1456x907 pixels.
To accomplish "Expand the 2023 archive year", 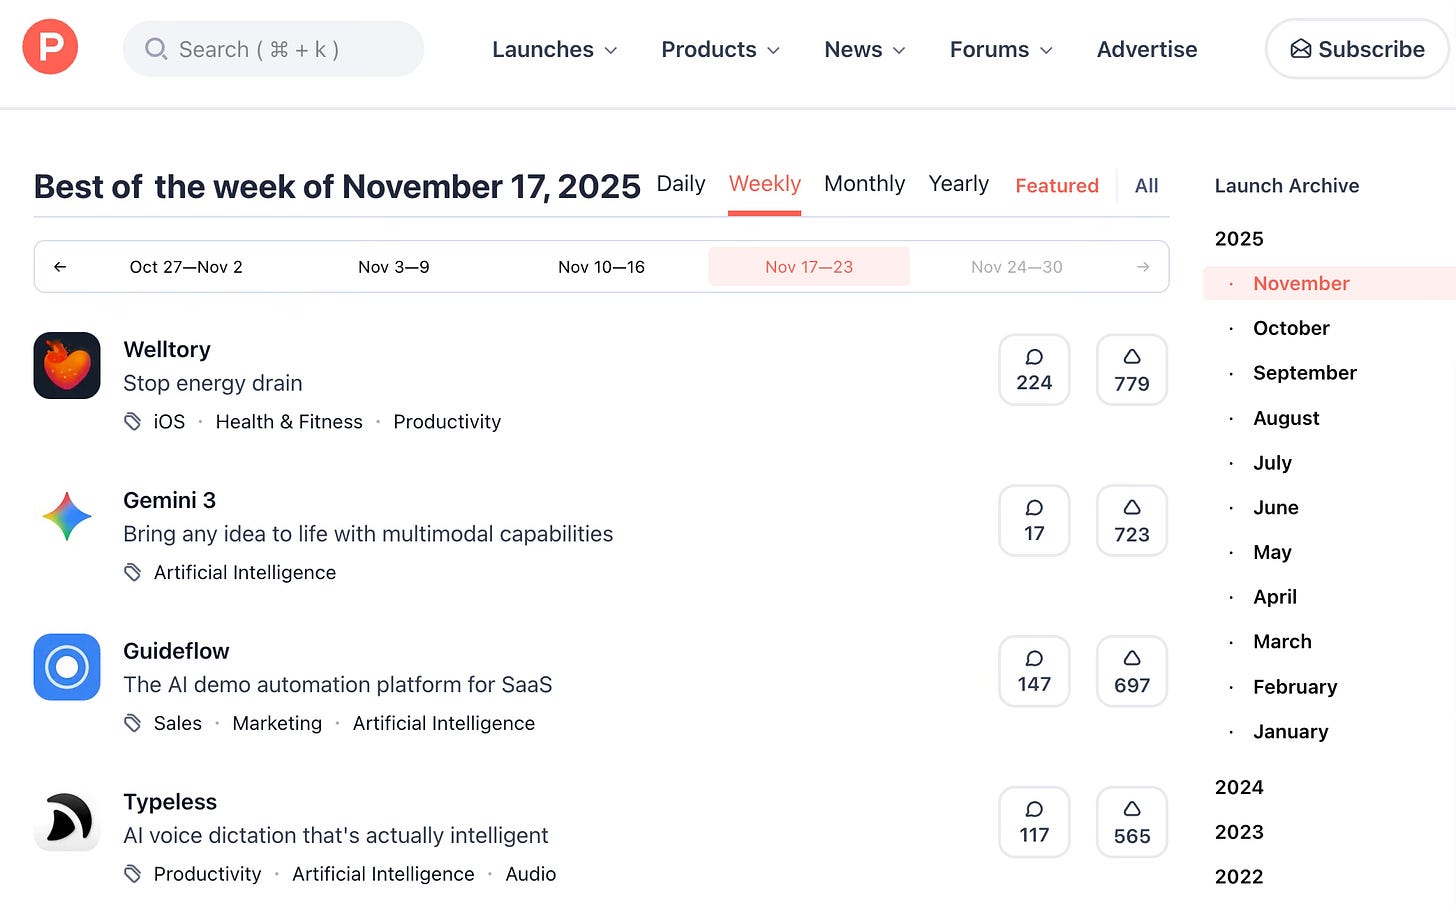I will click(1239, 832).
